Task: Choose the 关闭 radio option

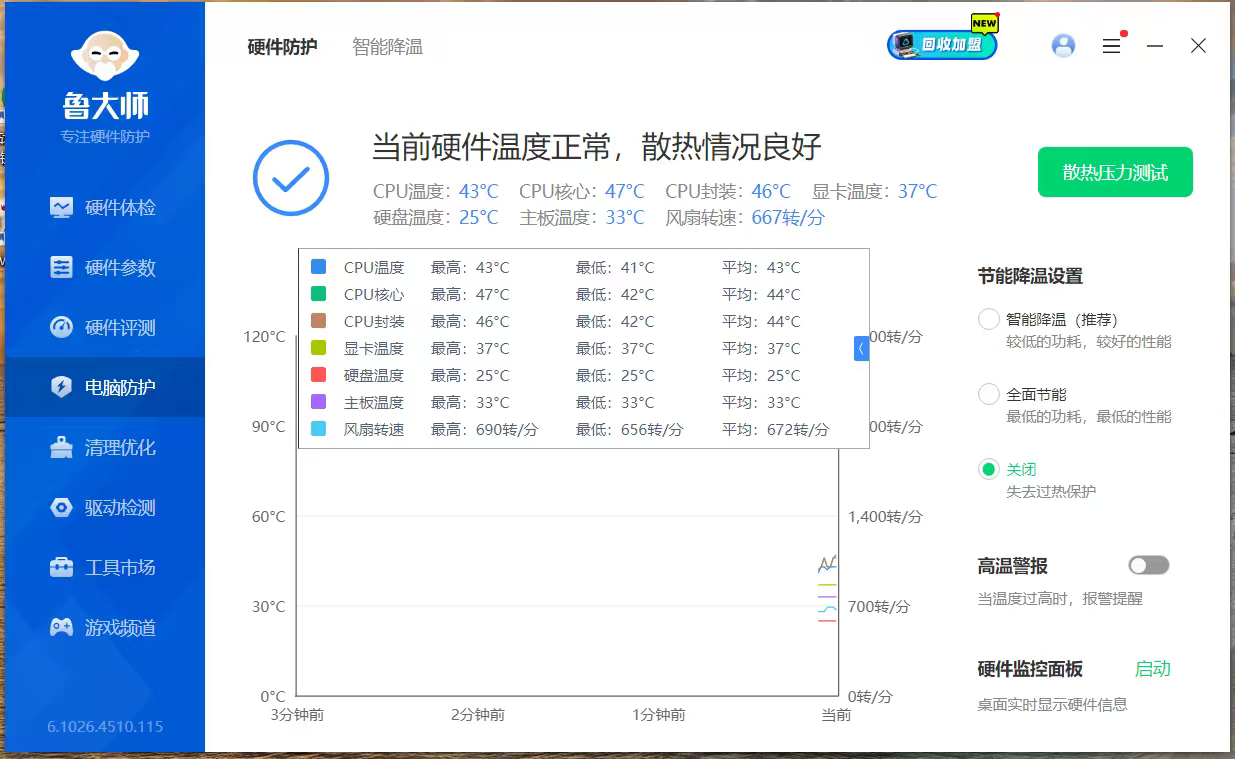Action: (x=989, y=469)
